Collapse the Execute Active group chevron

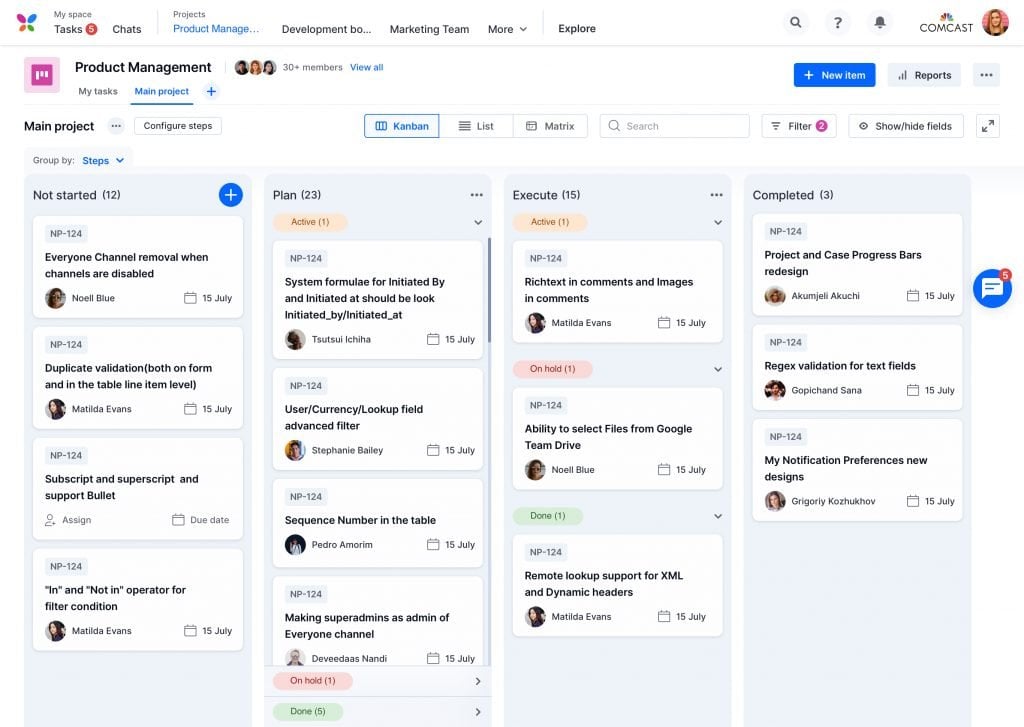tap(718, 222)
